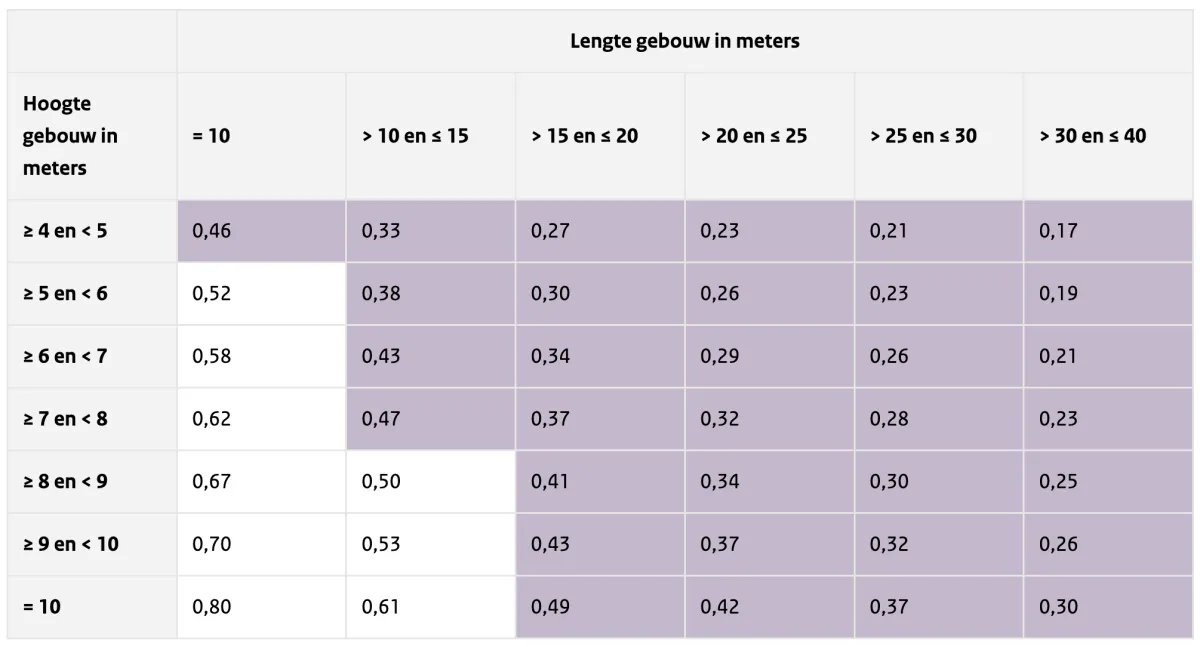The width and height of the screenshot is (1200, 647).
Task: Select the cell showing 0,67
Action: click(x=261, y=482)
